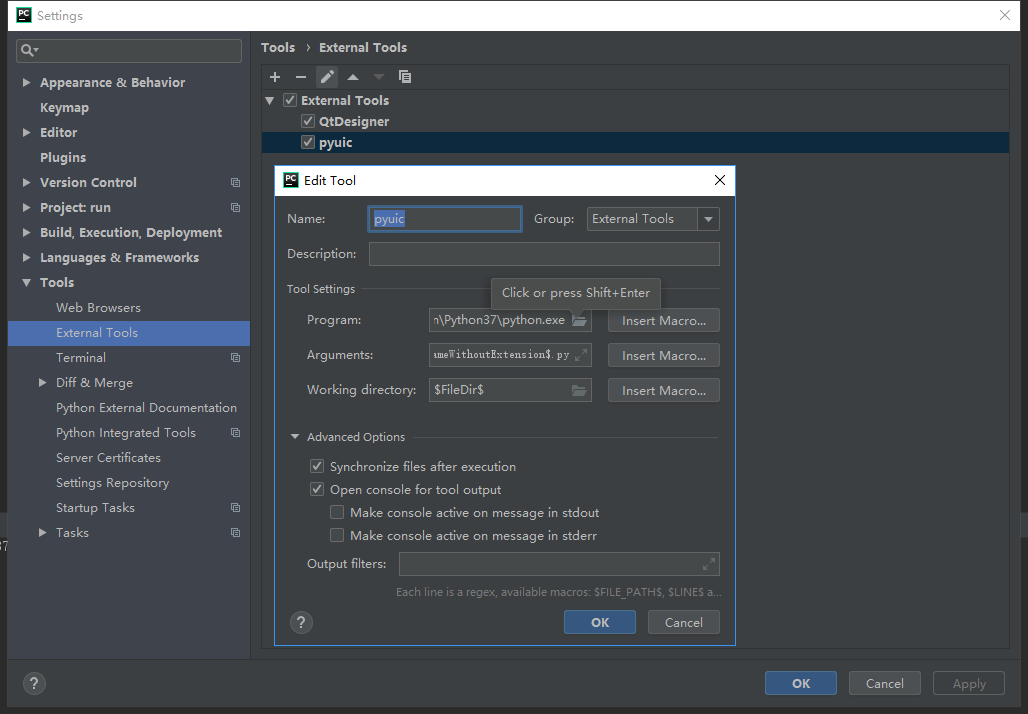The width and height of the screenshot is (1028, 714).
Task: Click project-level icon next to Project: run
Action: pyautogui.click(x=235, y=207)
